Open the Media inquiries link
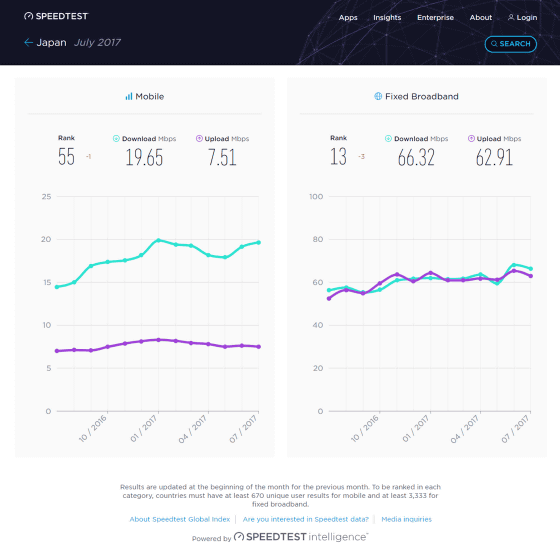The height and width of the screenshot is (546, 560). tap(406, 519)
